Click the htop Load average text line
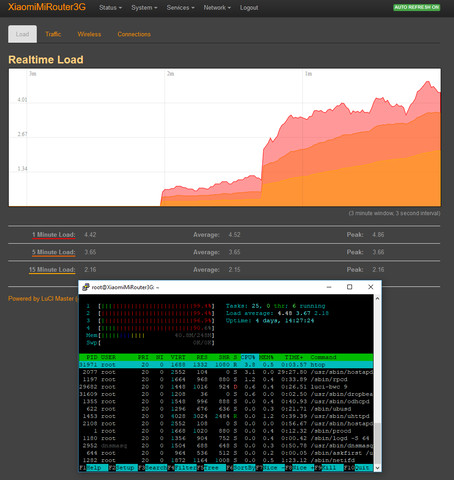 pyautogui.click(x=277, y=313)
